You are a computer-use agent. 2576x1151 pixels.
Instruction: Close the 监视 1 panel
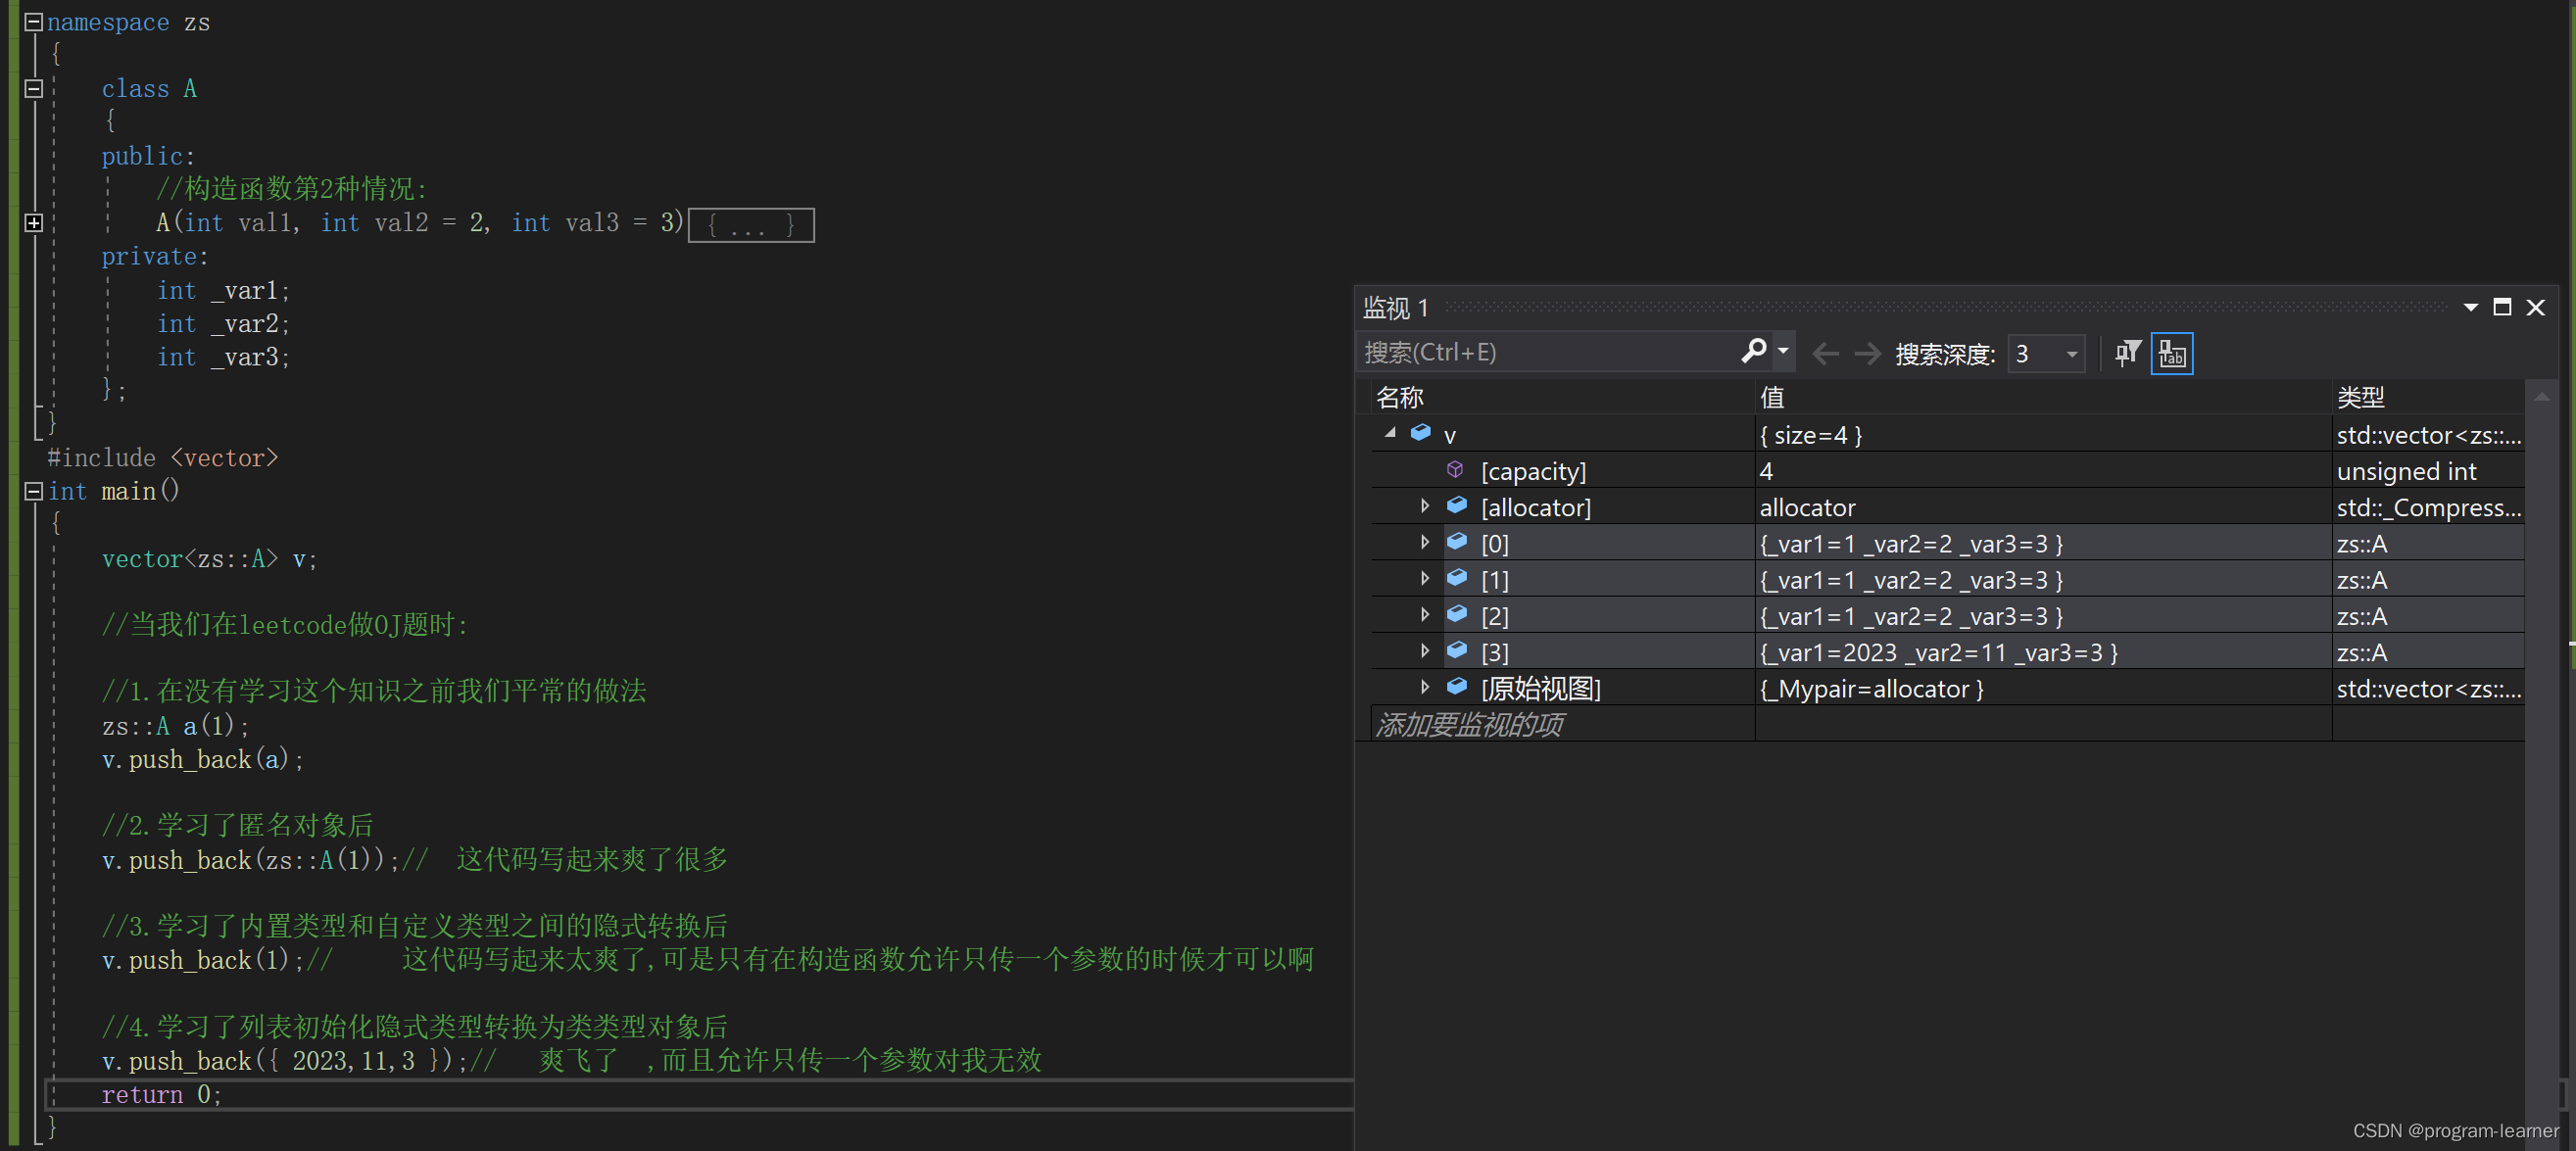[2535, 307]
